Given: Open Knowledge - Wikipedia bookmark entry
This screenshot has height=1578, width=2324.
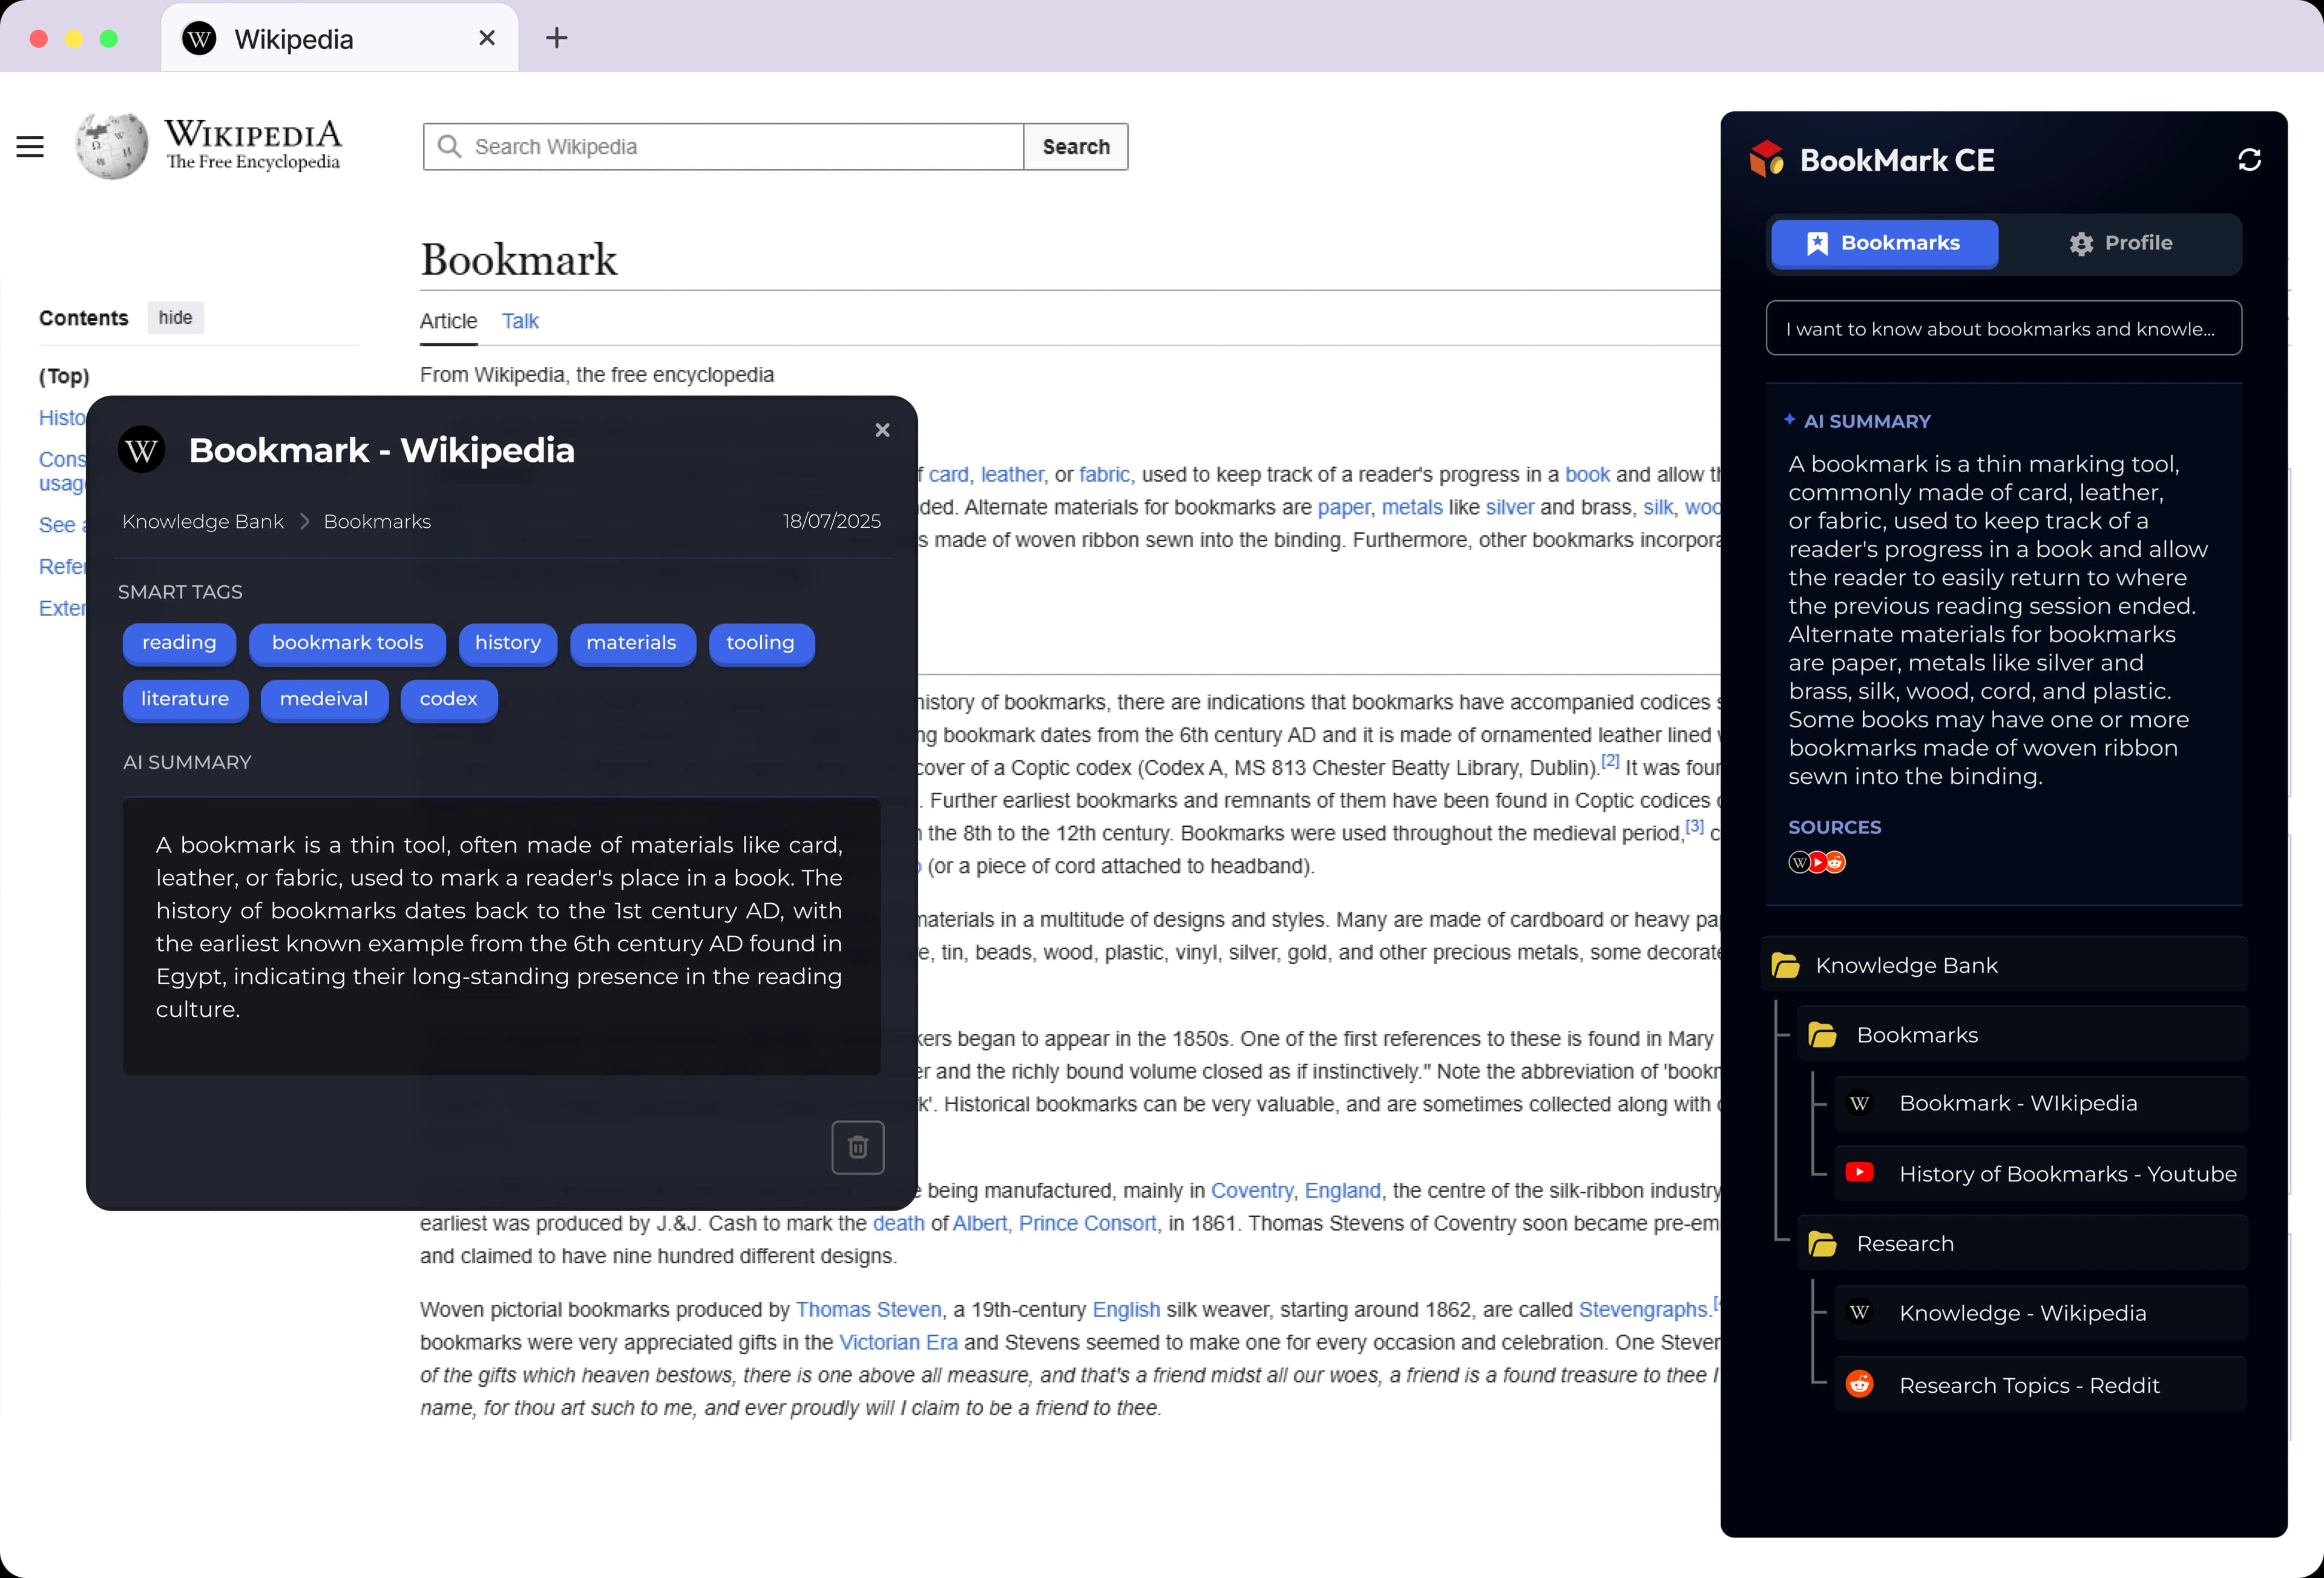Looking at the screenshot, I should point(2022,1313).
